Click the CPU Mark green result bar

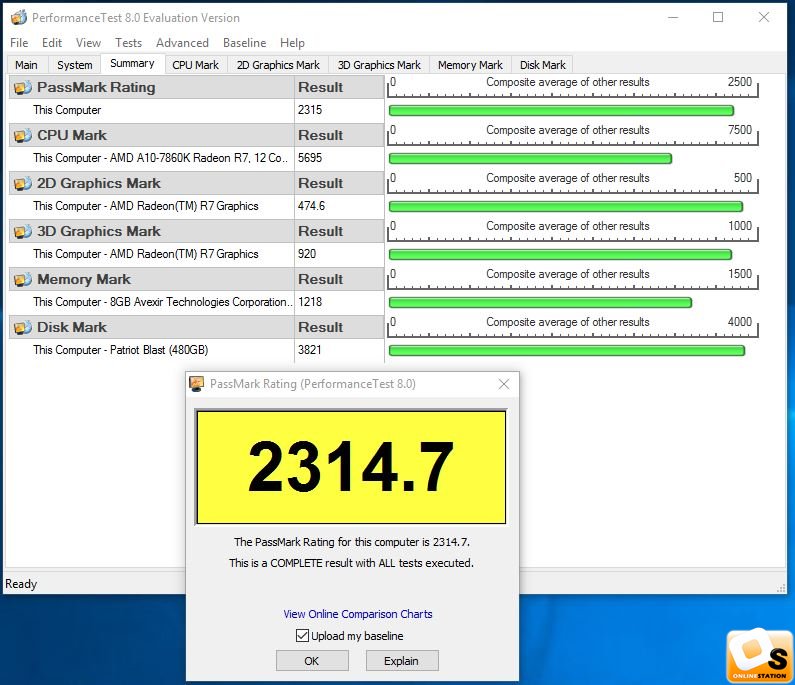pyautogui.click(x=529, y=158)
